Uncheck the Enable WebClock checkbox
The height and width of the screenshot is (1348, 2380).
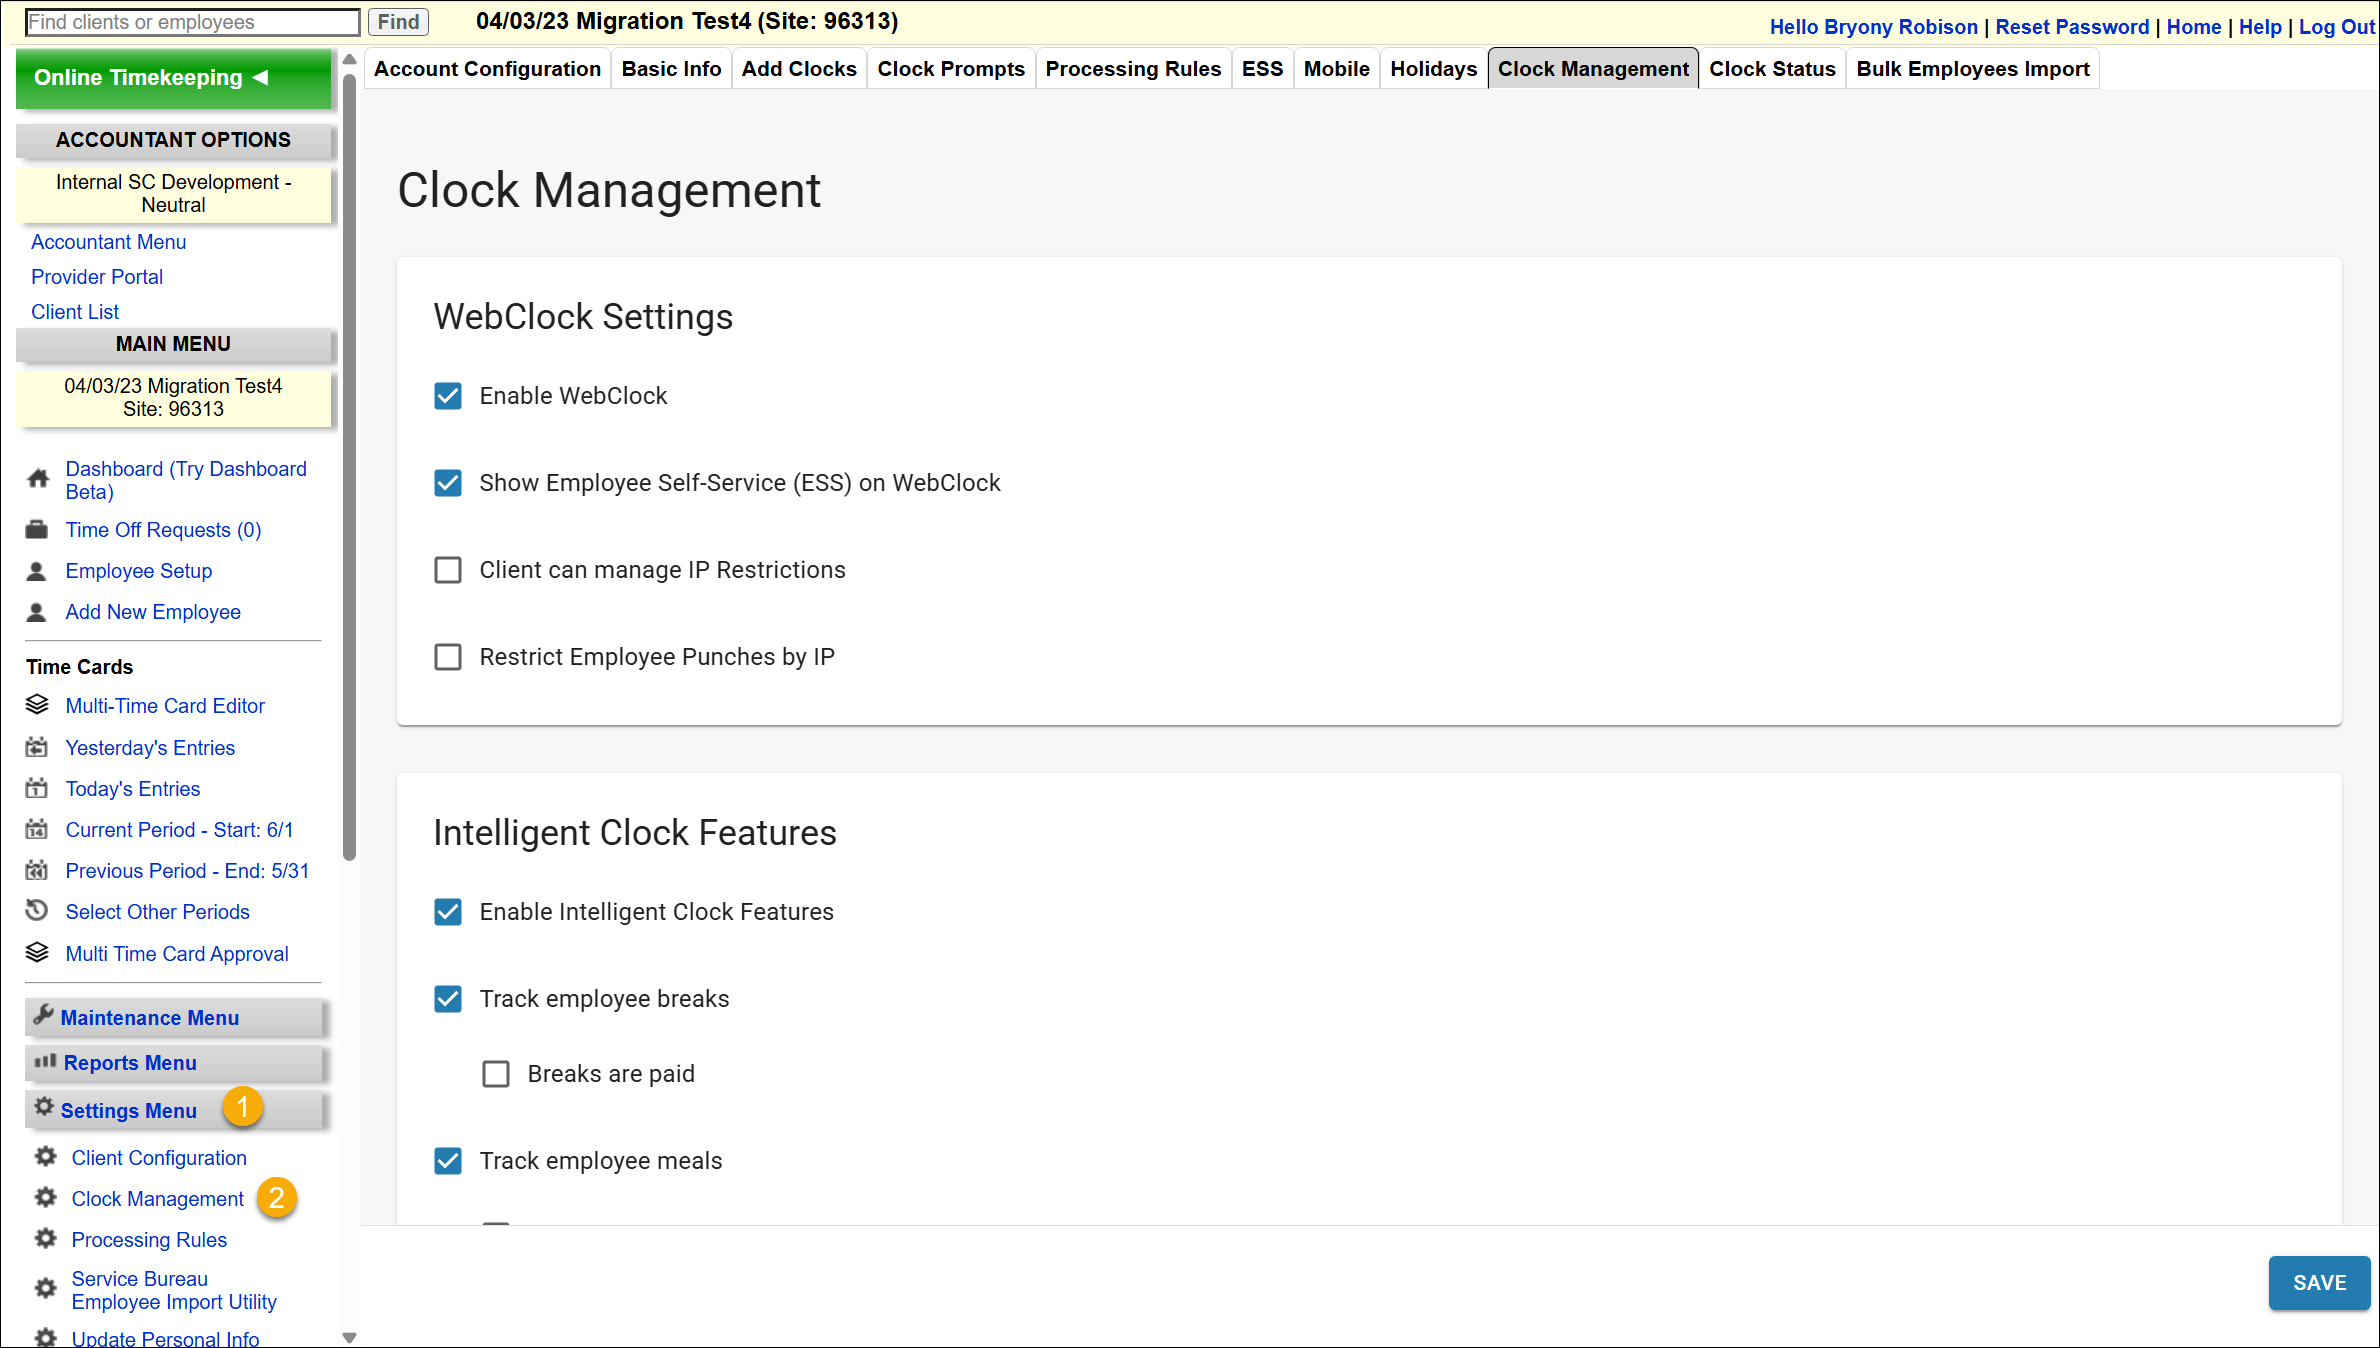click(x=448, y=396)
